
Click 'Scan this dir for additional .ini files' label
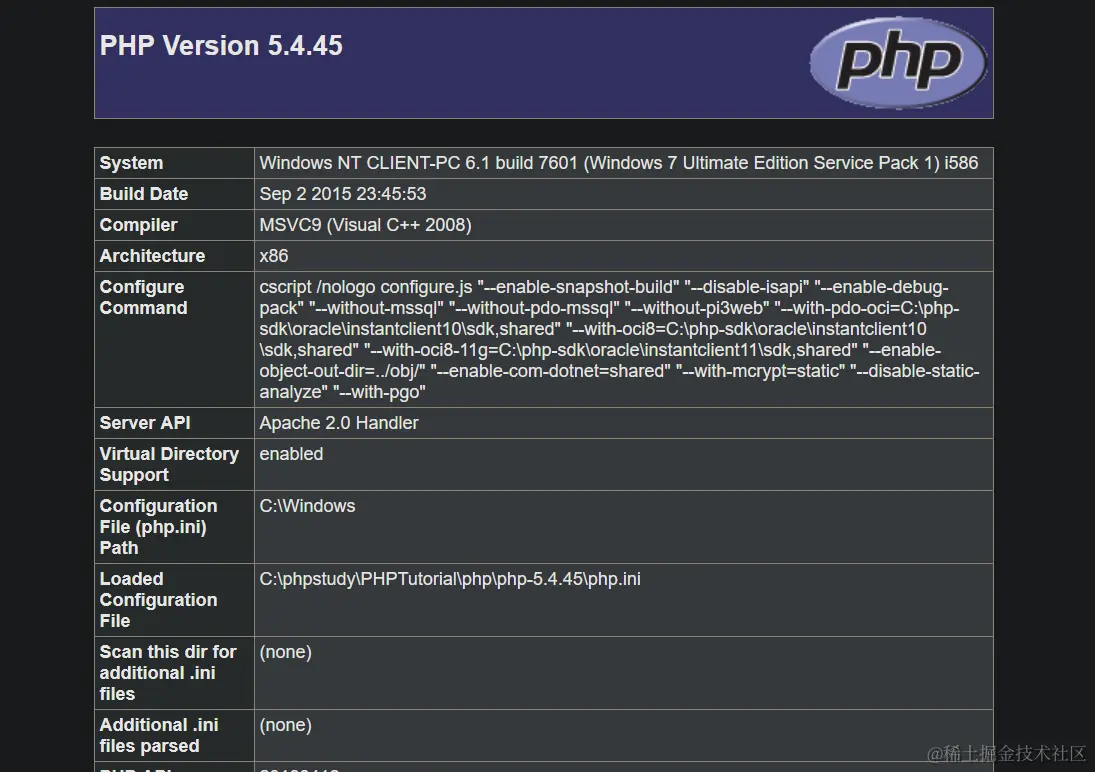168,673
